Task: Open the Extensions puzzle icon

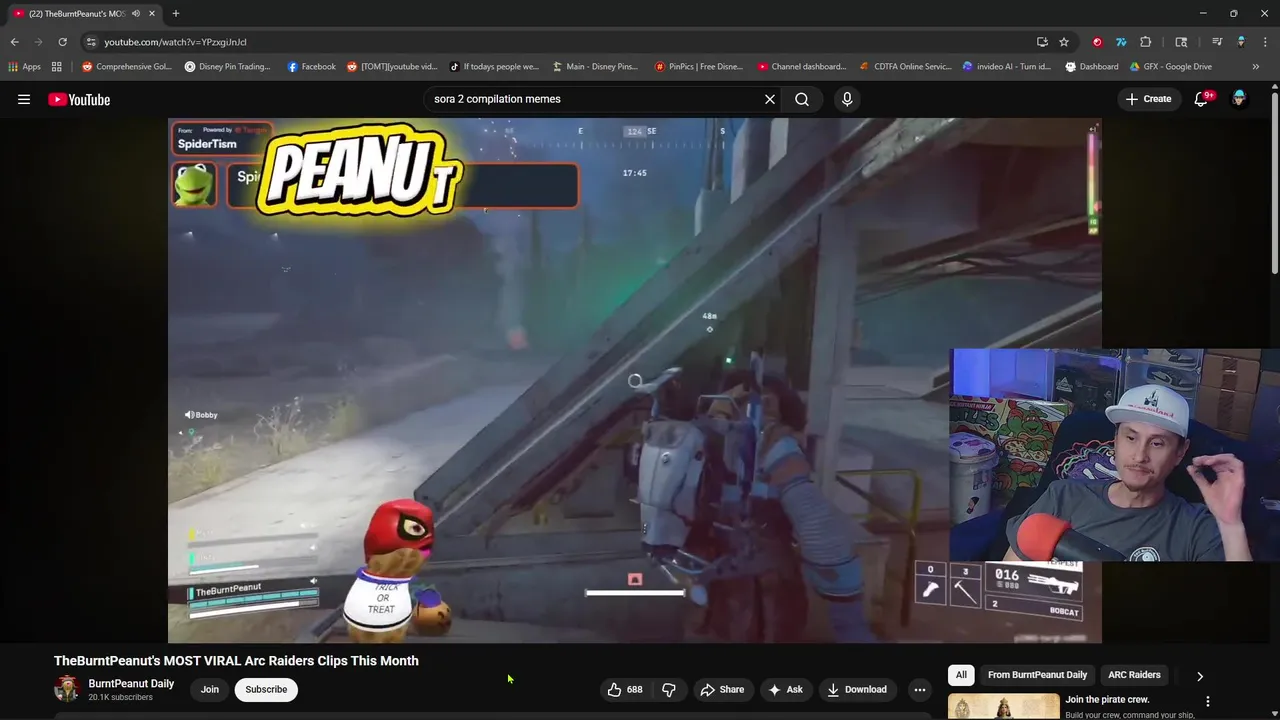Action: tap(1146, 42)
